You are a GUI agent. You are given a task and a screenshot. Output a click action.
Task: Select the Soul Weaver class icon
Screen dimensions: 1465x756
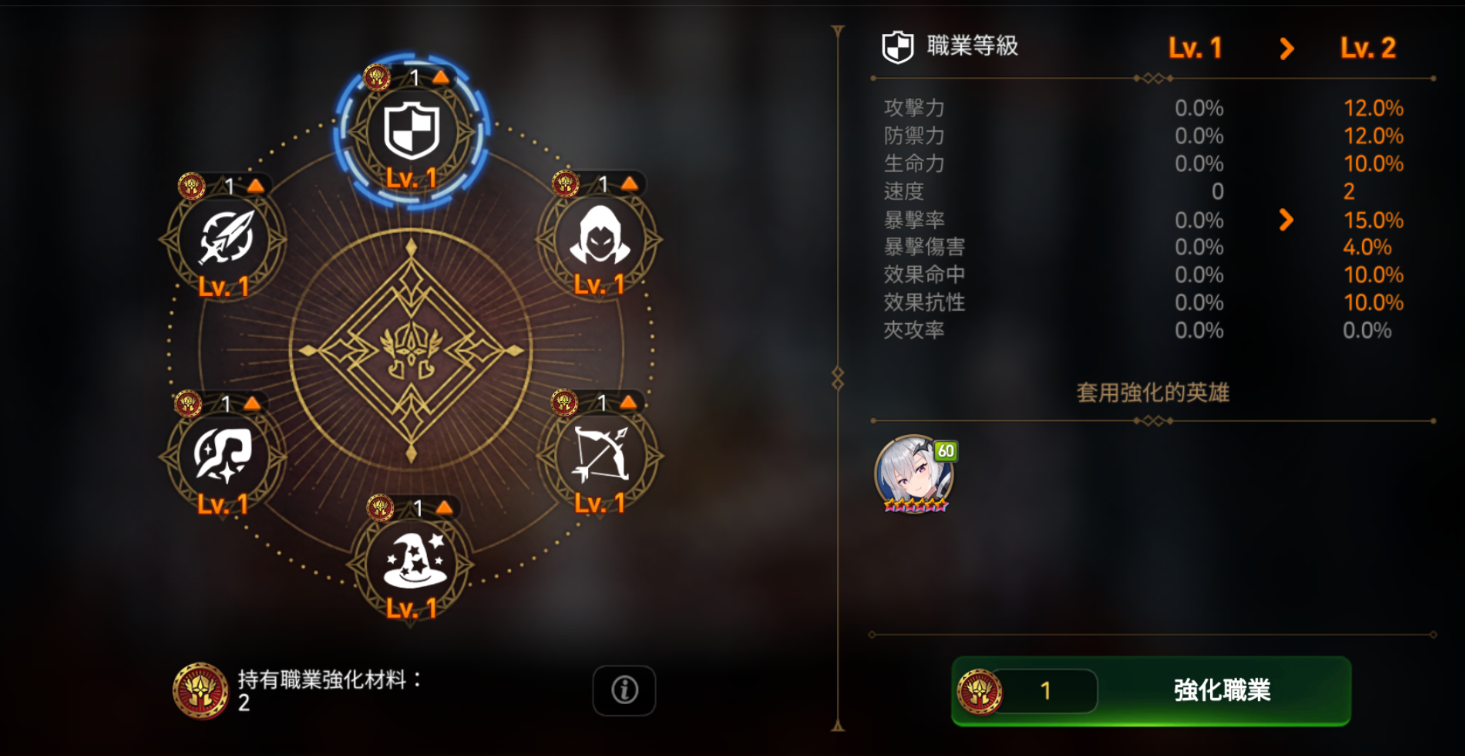pyautogui.click(x=223, y=456)
